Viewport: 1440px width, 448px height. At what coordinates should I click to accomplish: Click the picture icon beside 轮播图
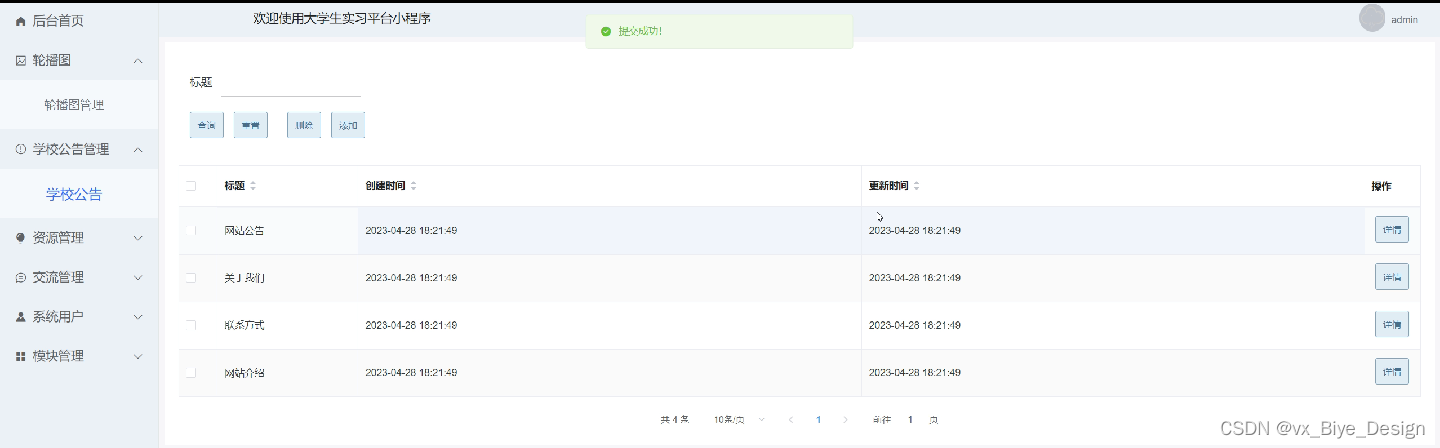click(21, 60)
